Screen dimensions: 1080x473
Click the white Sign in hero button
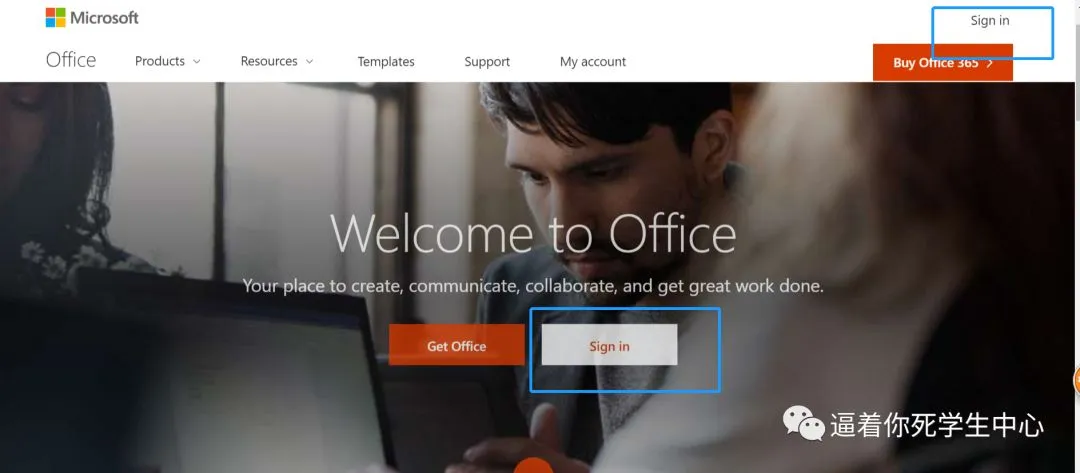[610, 345]
